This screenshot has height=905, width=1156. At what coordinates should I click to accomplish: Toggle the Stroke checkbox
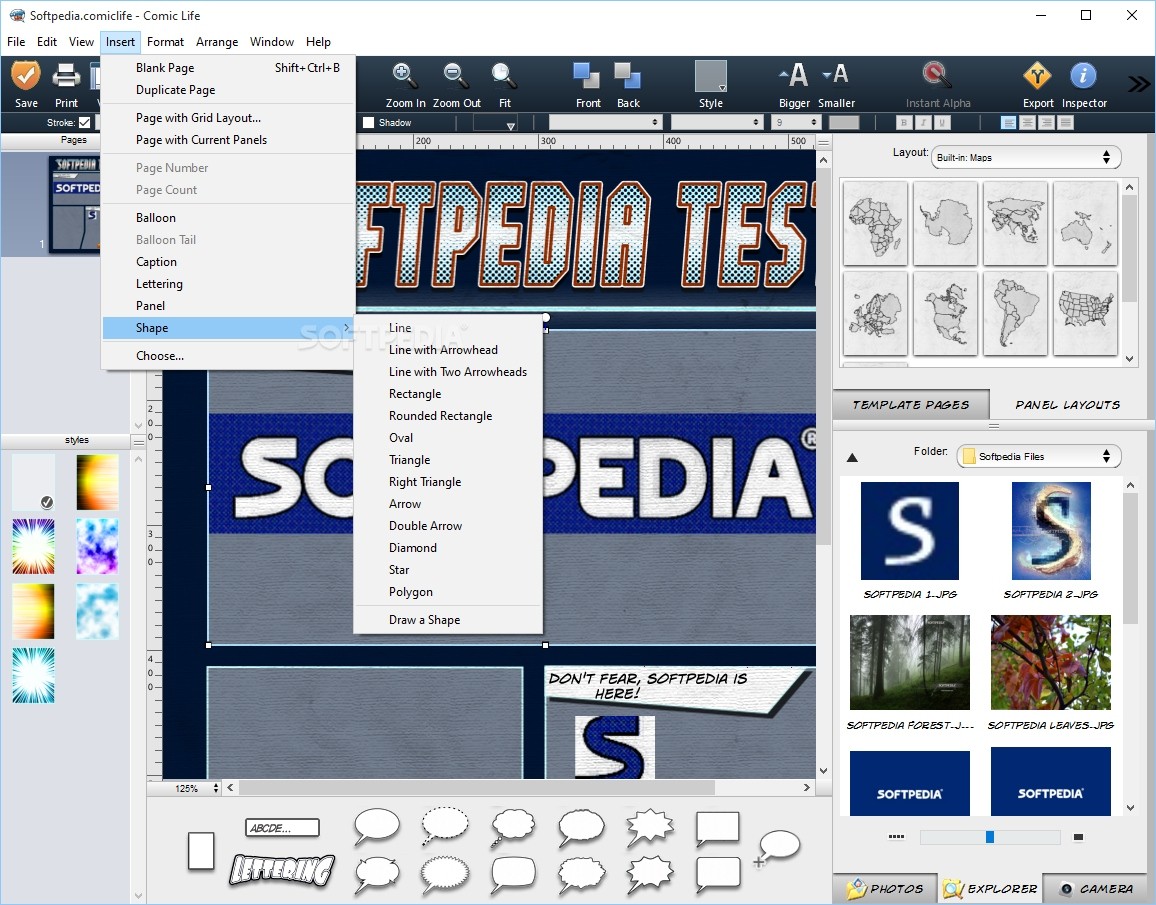coord(85,122)
